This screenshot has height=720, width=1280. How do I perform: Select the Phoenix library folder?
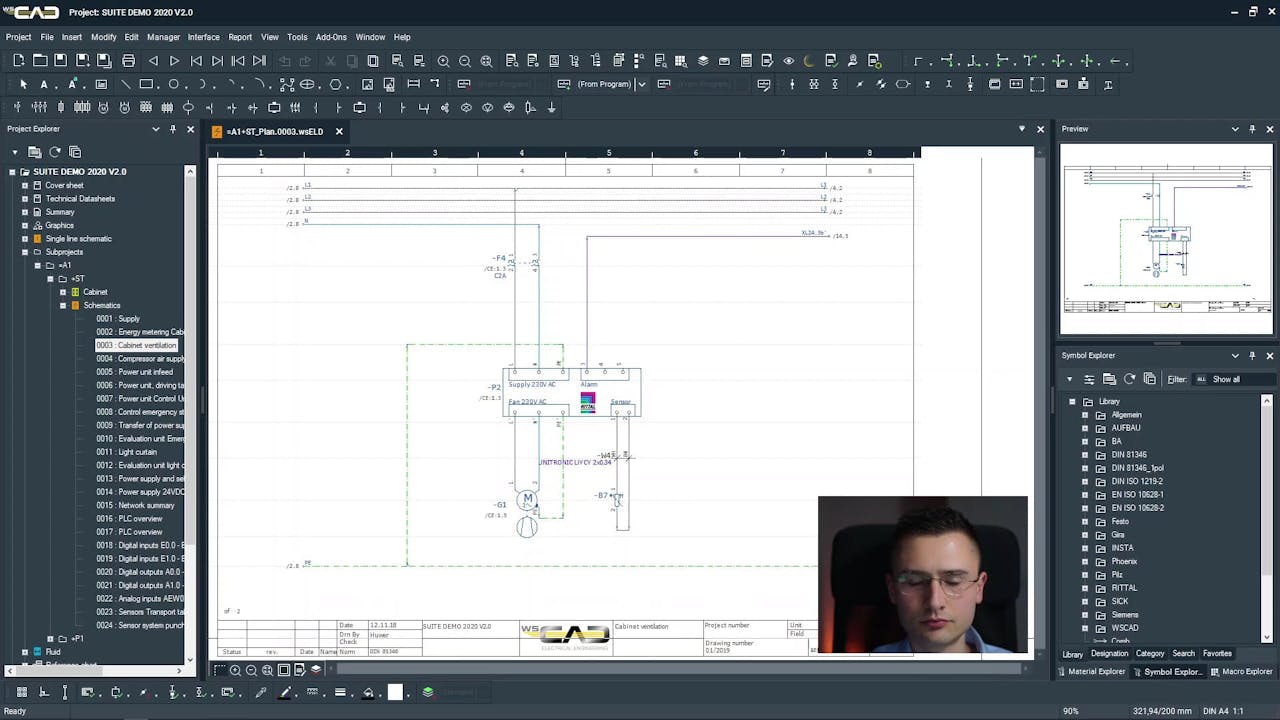tap(1124, 561)
